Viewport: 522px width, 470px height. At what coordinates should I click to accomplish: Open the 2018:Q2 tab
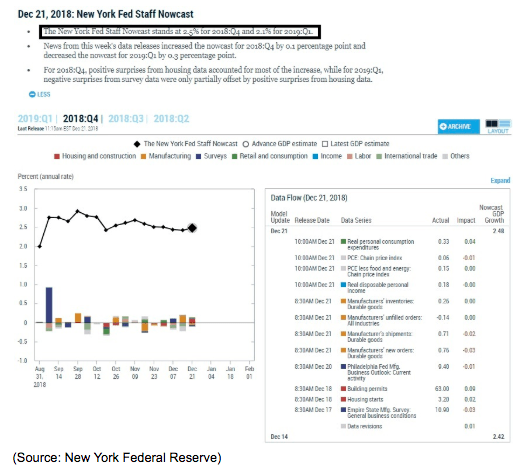[x=171, y=119]
